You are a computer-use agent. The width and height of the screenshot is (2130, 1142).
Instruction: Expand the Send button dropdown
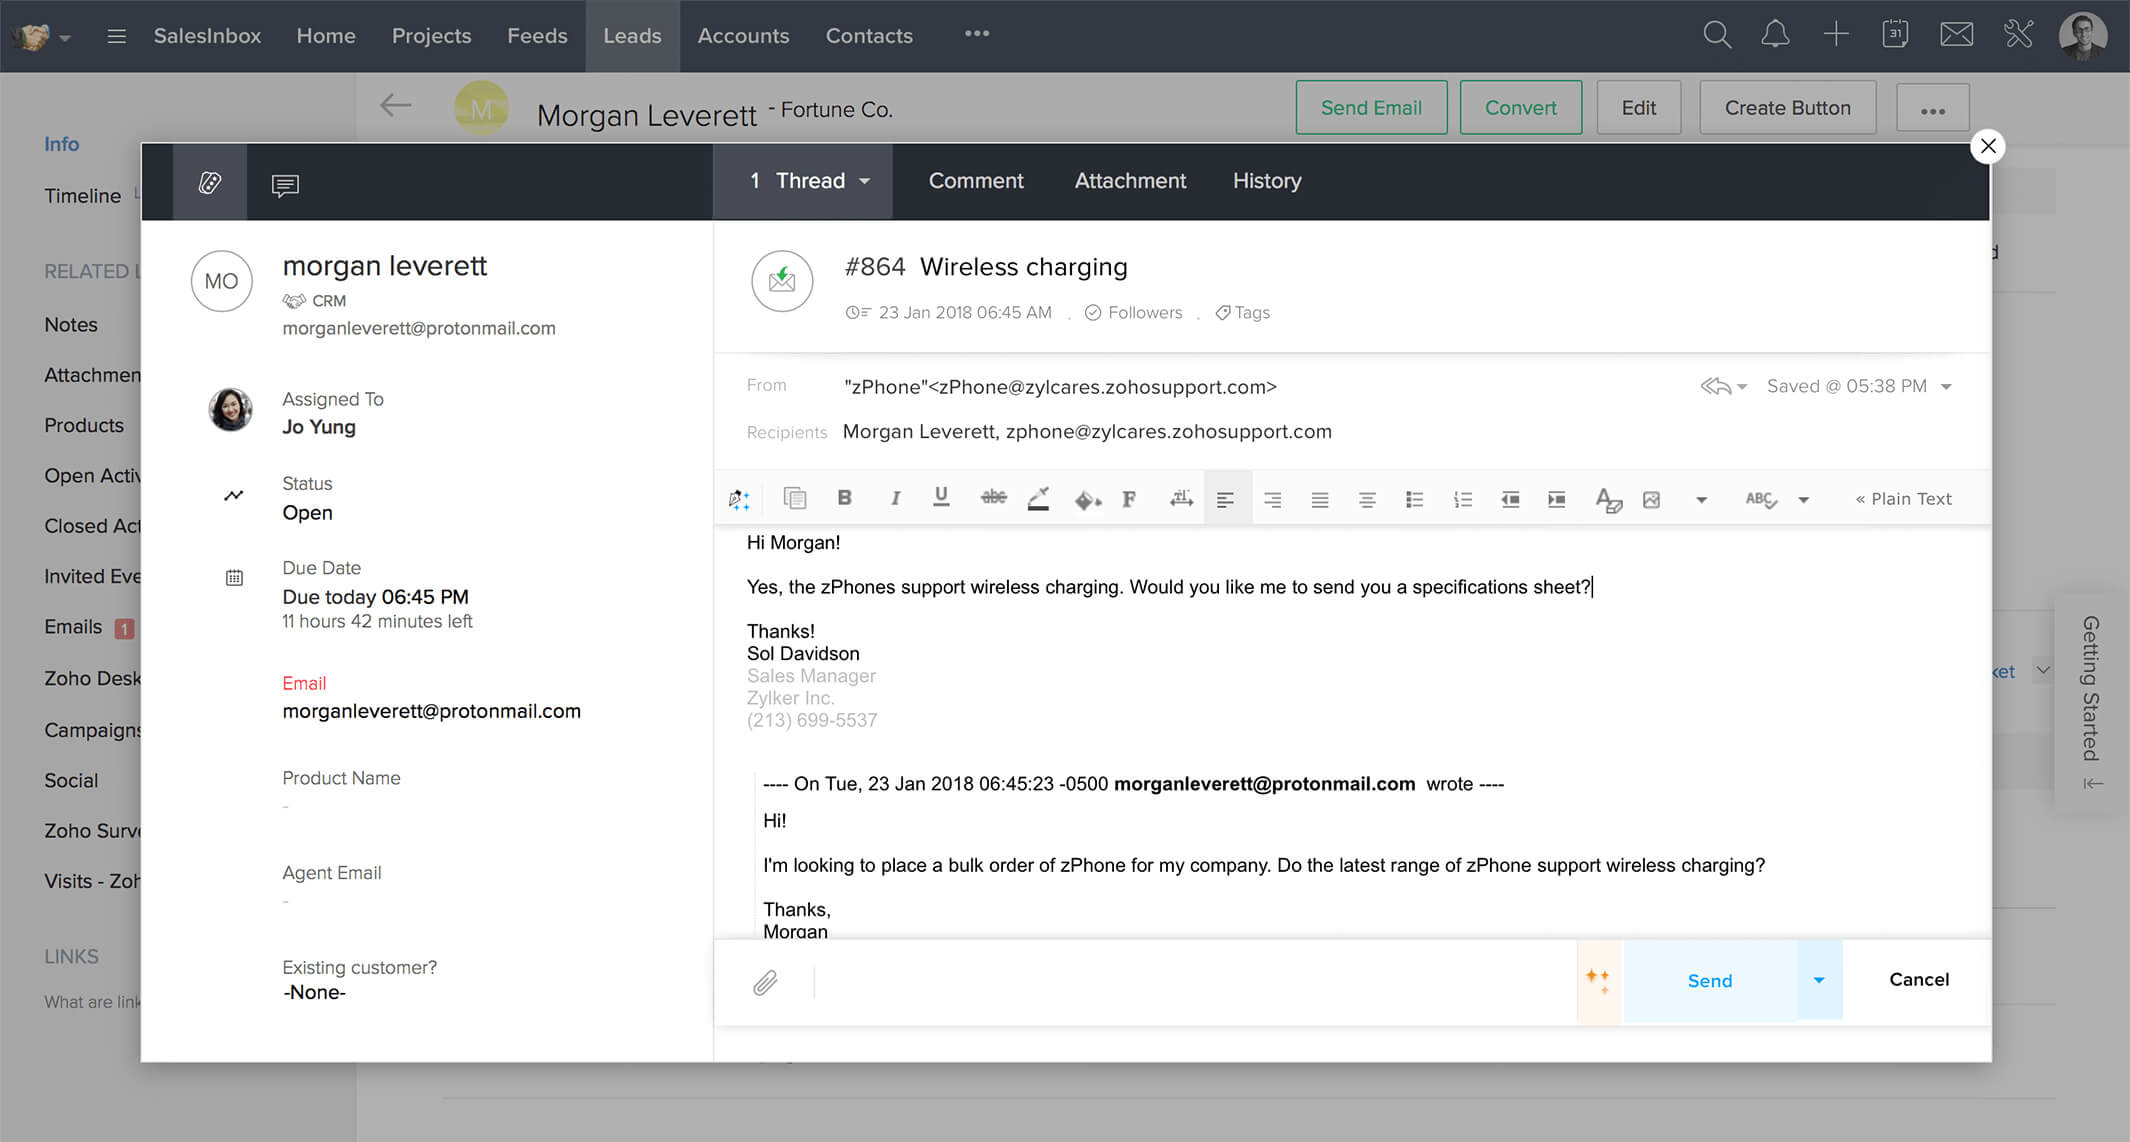[1820, 980]
